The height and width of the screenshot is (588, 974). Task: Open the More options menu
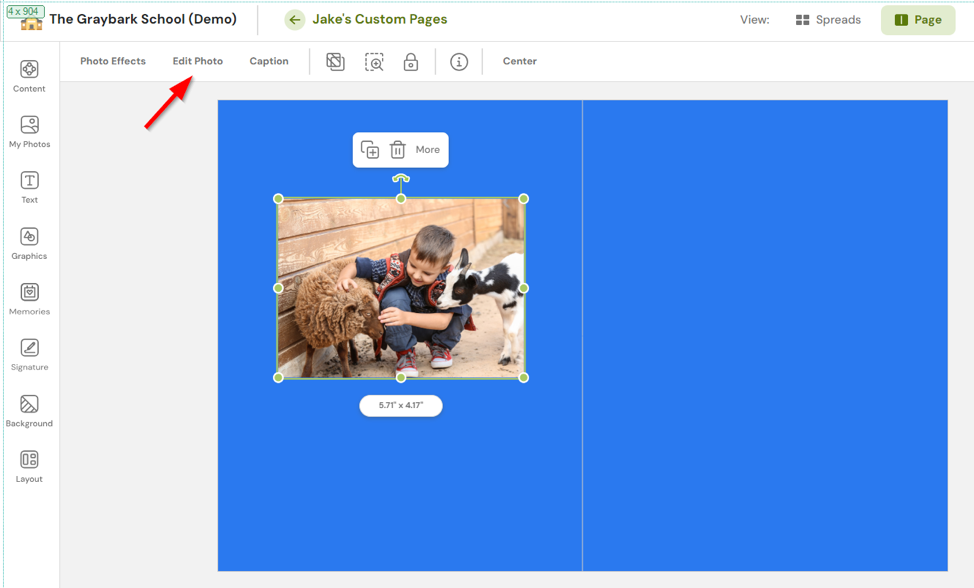428,149
